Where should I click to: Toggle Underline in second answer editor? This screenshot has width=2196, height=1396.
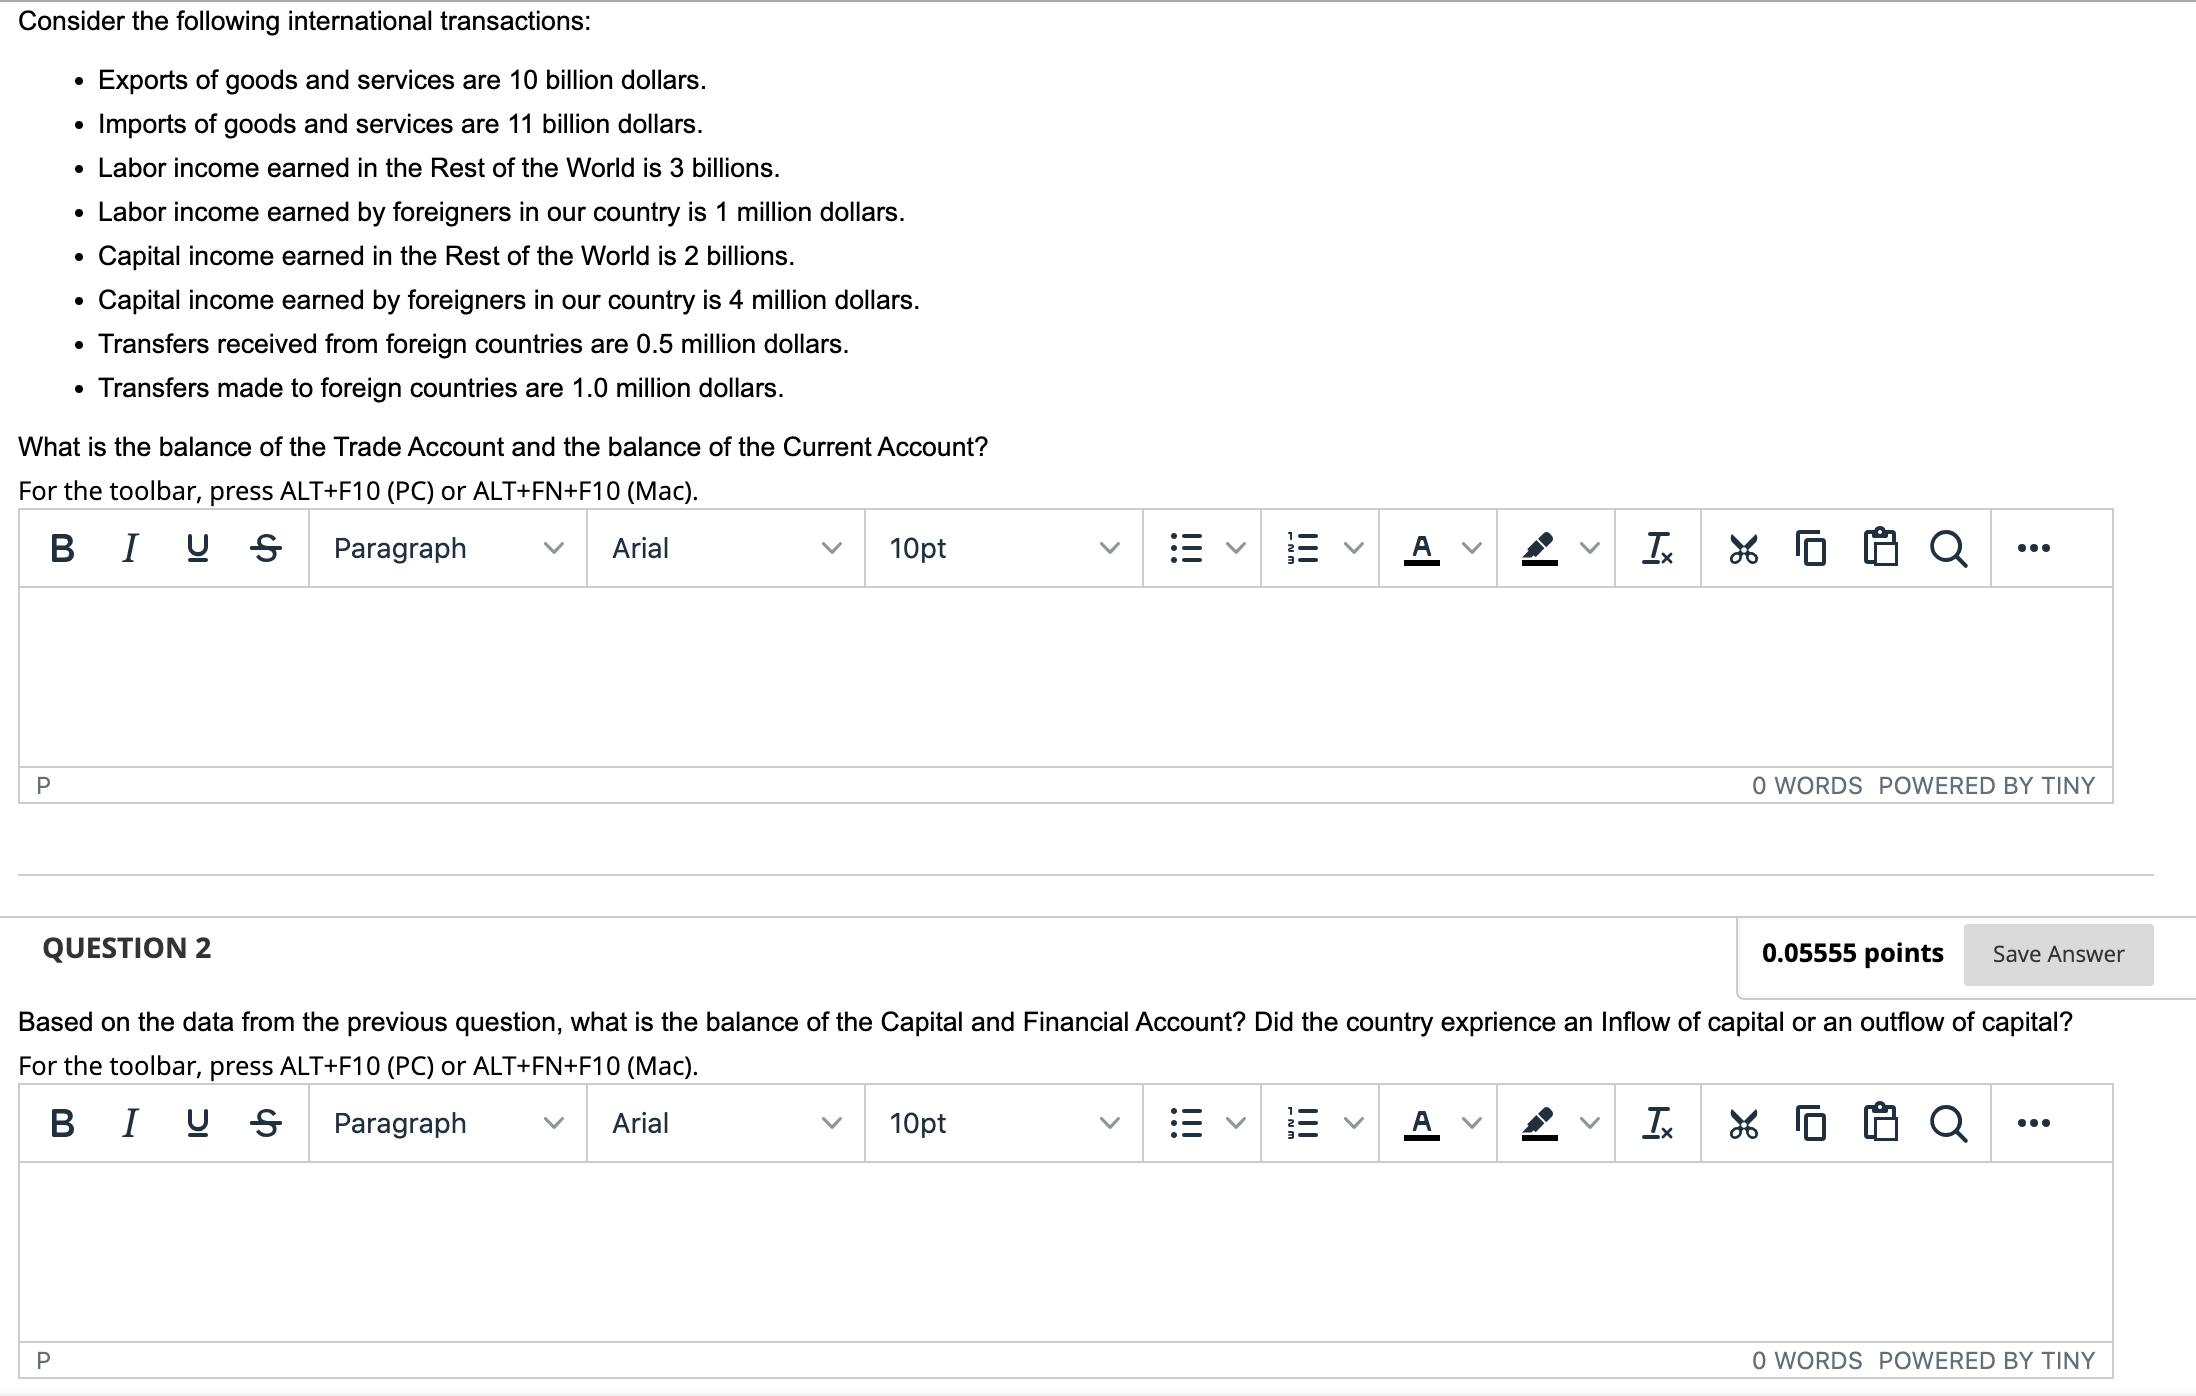coord(197,1123)
